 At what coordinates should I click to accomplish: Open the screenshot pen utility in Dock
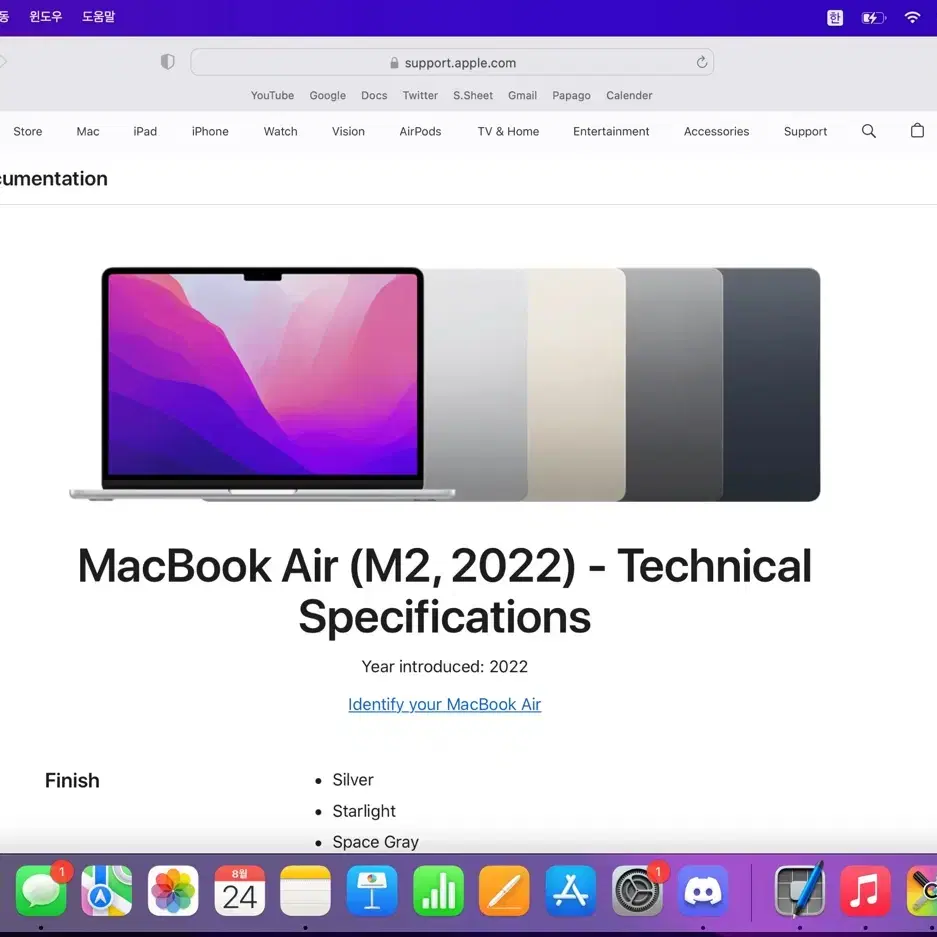point(800,890)
